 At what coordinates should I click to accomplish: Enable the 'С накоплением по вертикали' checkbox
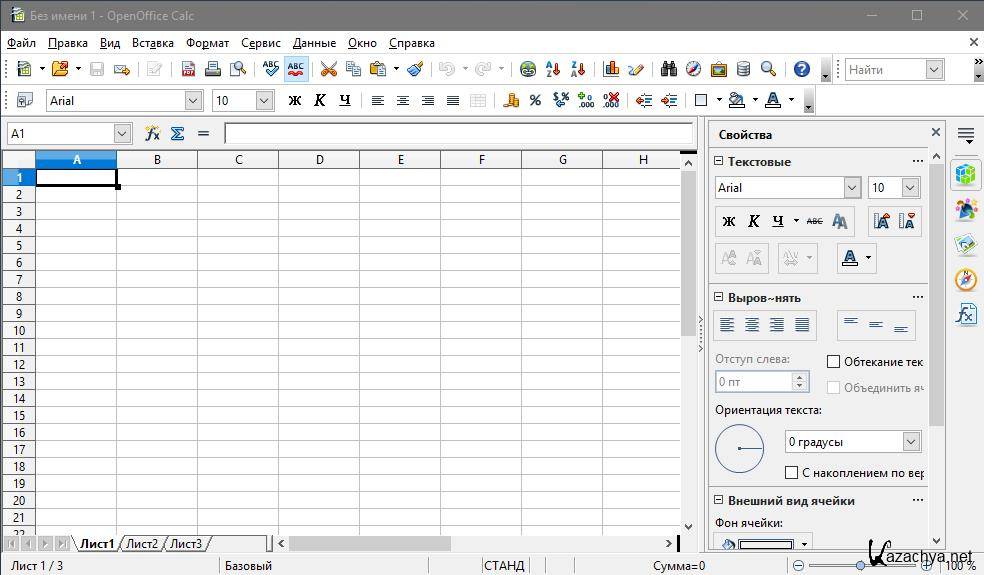coord(791,472)
